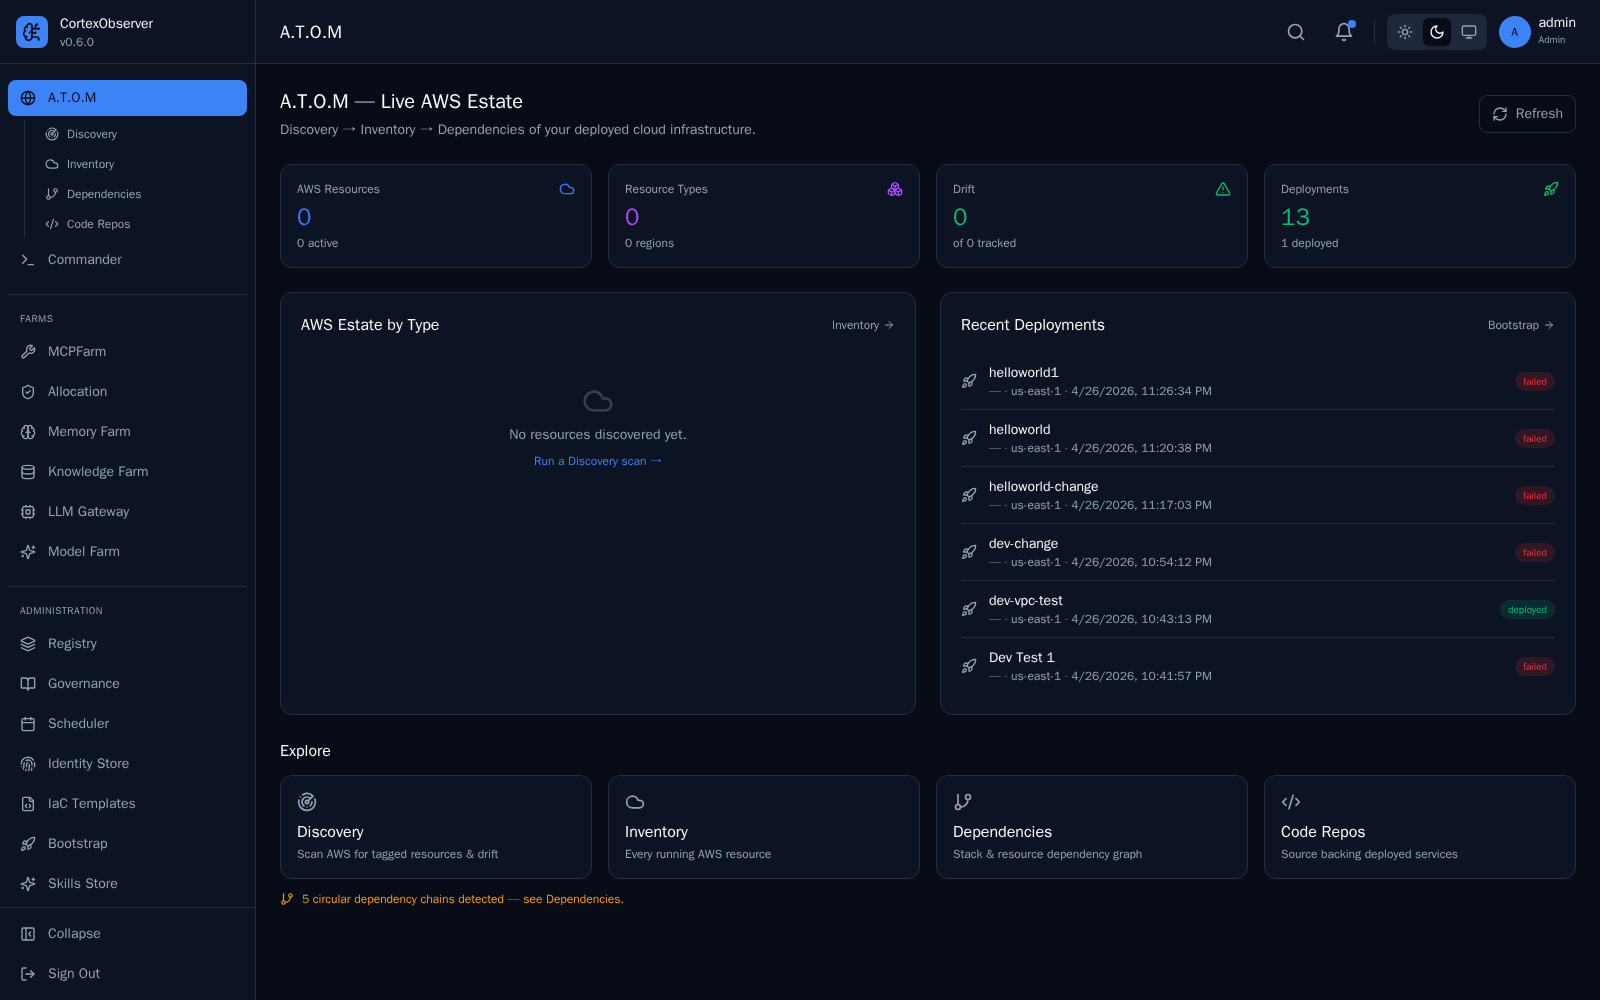
Task: Click the Scheduler calendar icon
Action: click(28, 724)
